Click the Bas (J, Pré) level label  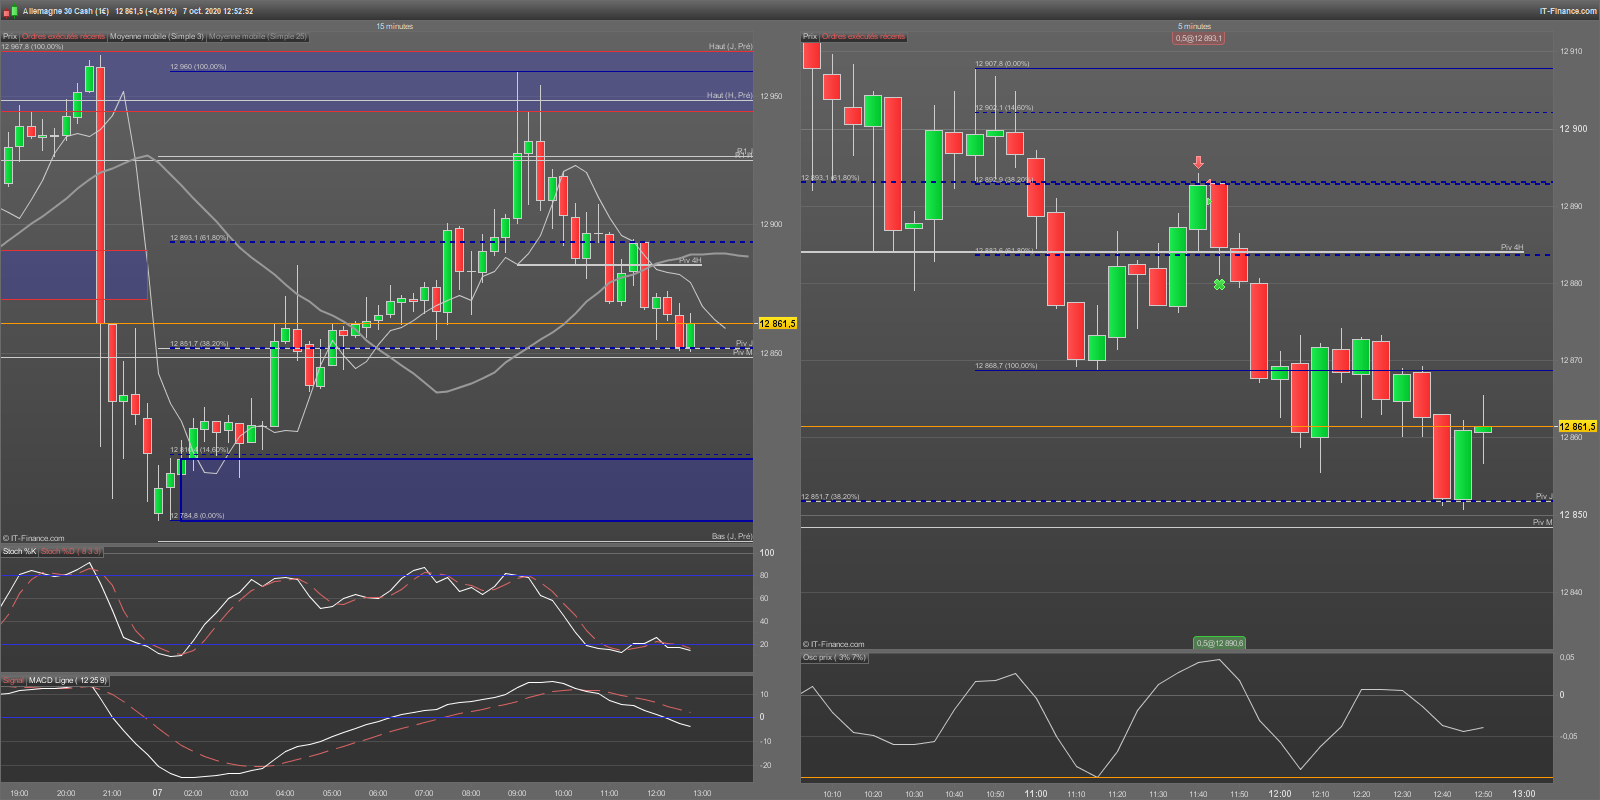[x=732, y=537]
